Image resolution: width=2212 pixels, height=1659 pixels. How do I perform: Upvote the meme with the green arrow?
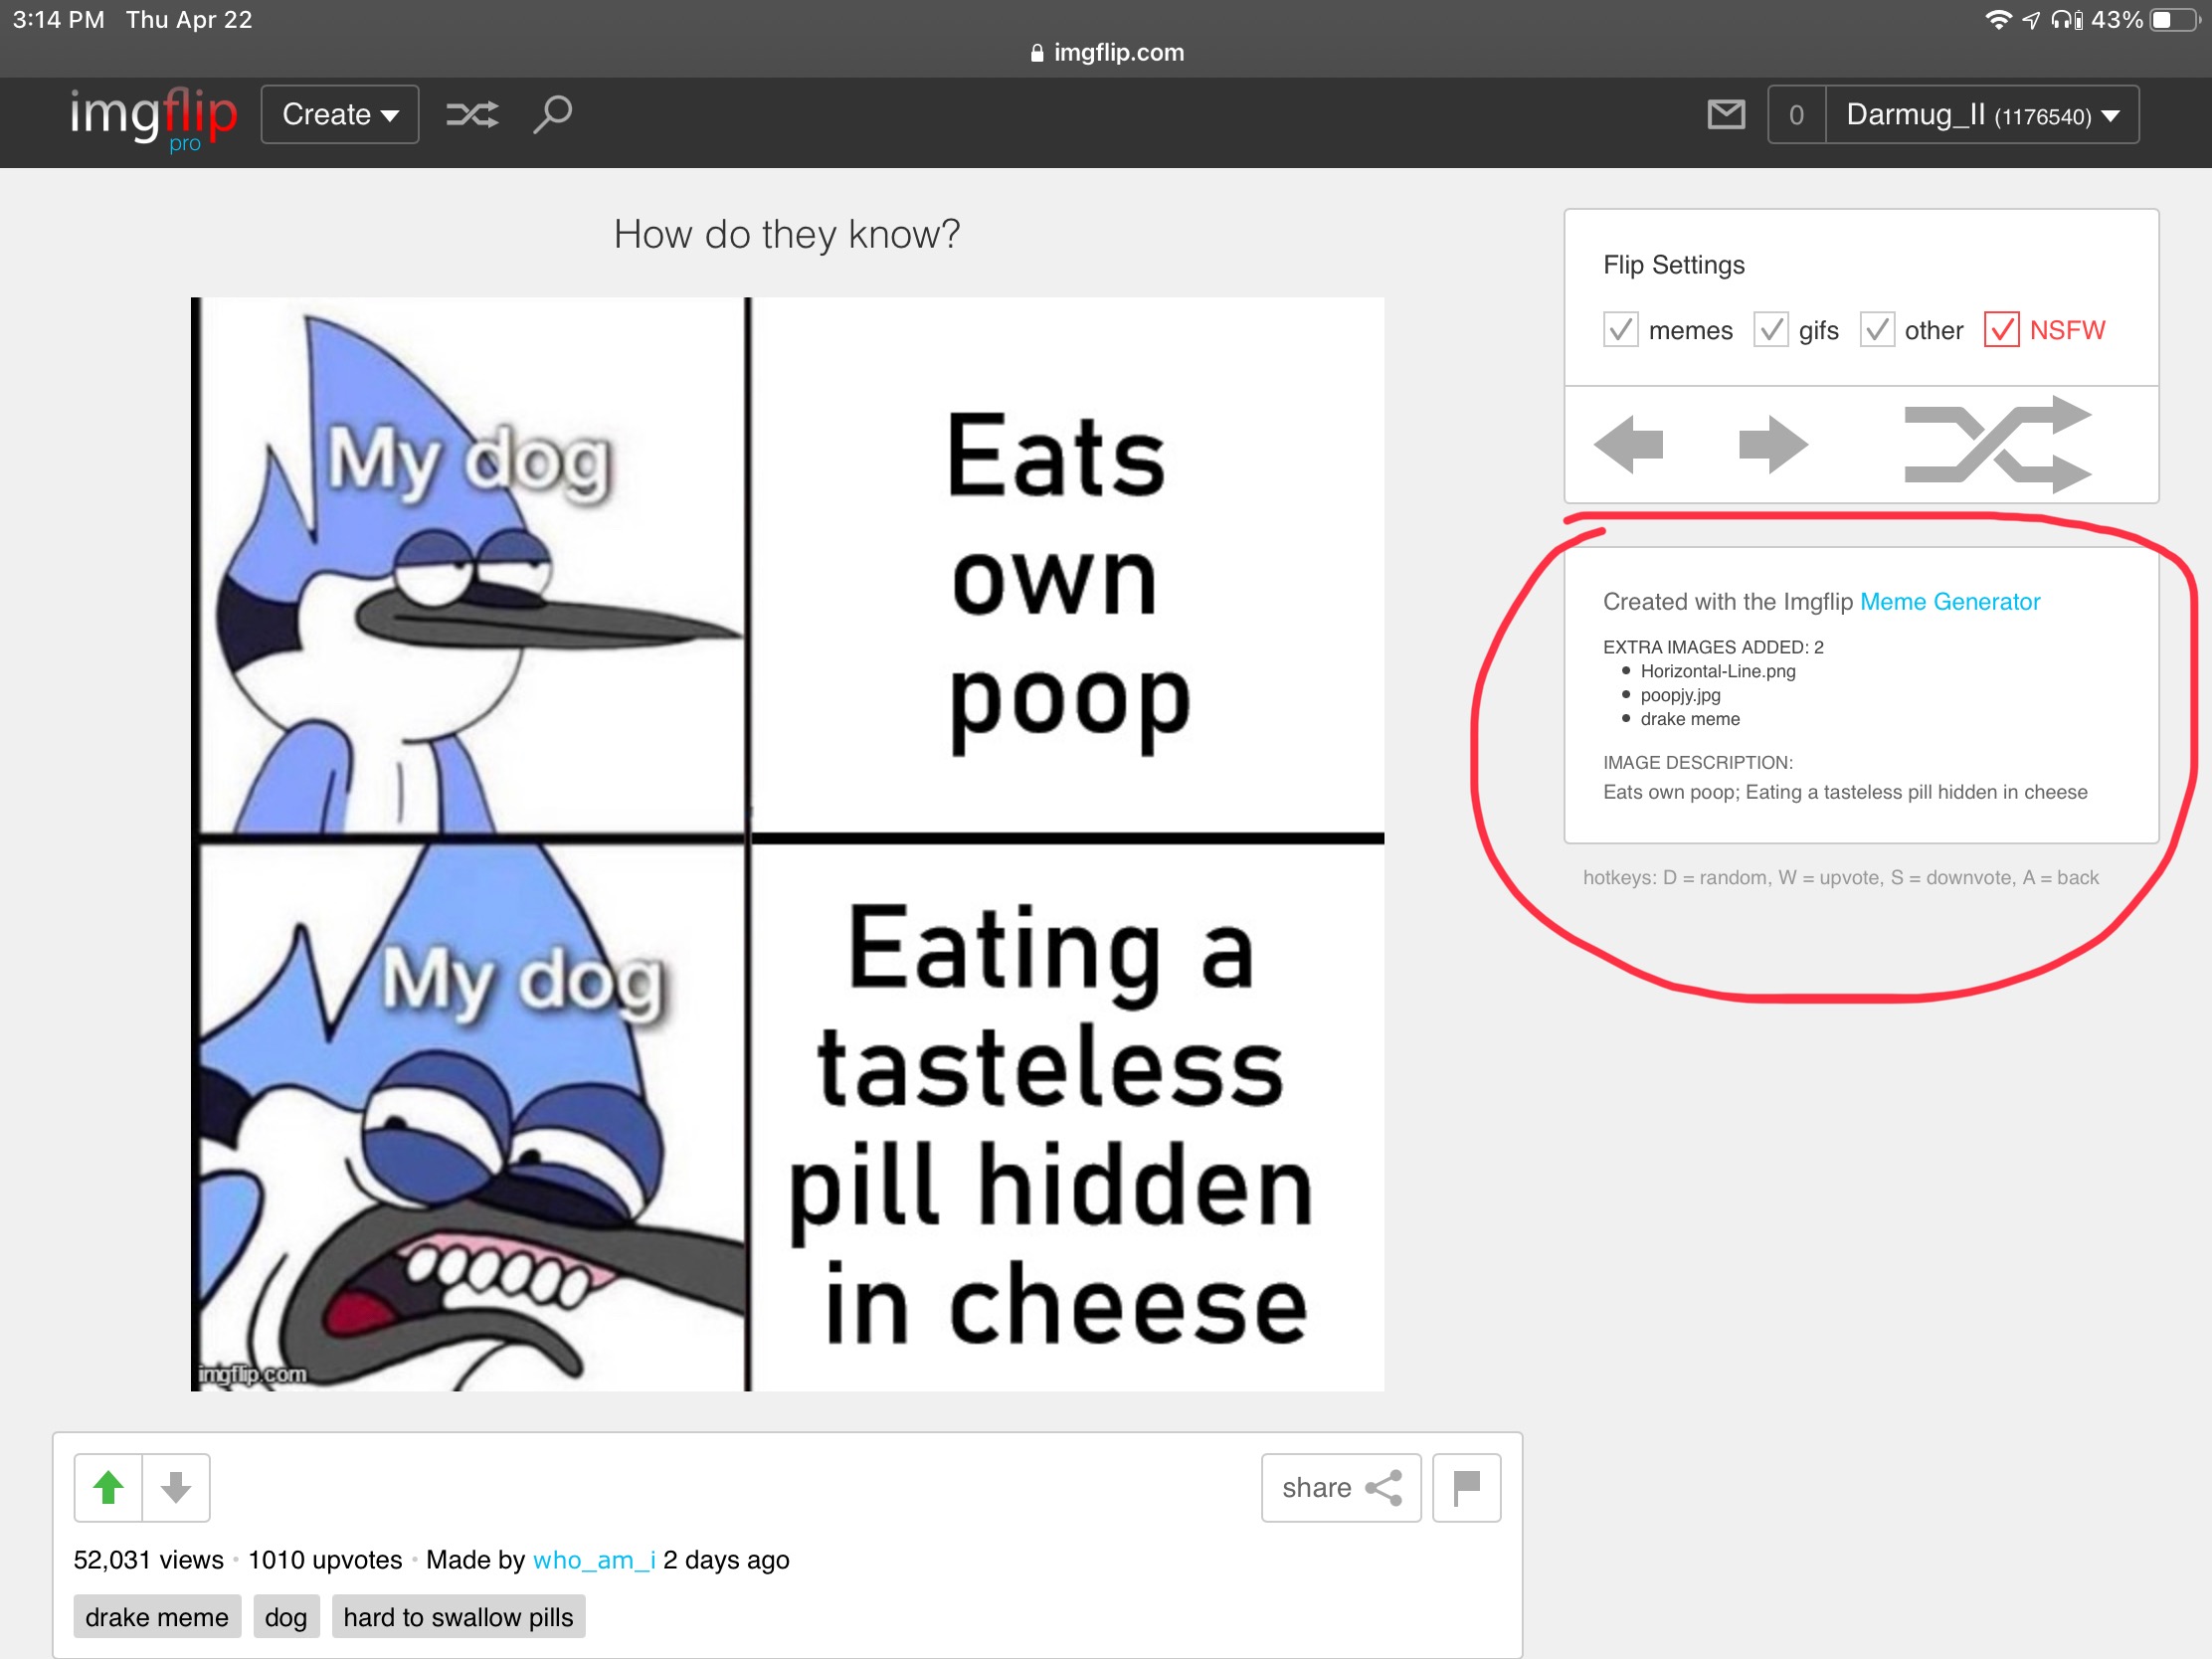click(108, 1487)
